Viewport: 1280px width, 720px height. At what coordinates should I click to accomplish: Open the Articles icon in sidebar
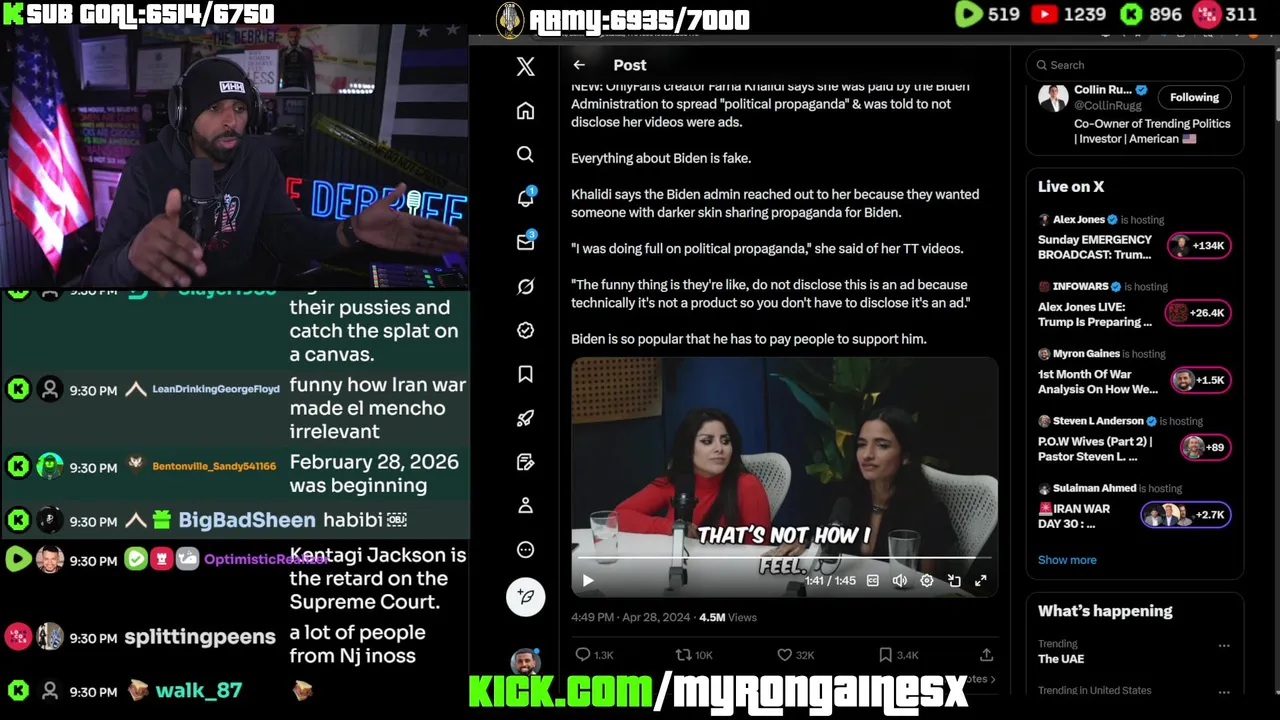click(x=525, y=462)
